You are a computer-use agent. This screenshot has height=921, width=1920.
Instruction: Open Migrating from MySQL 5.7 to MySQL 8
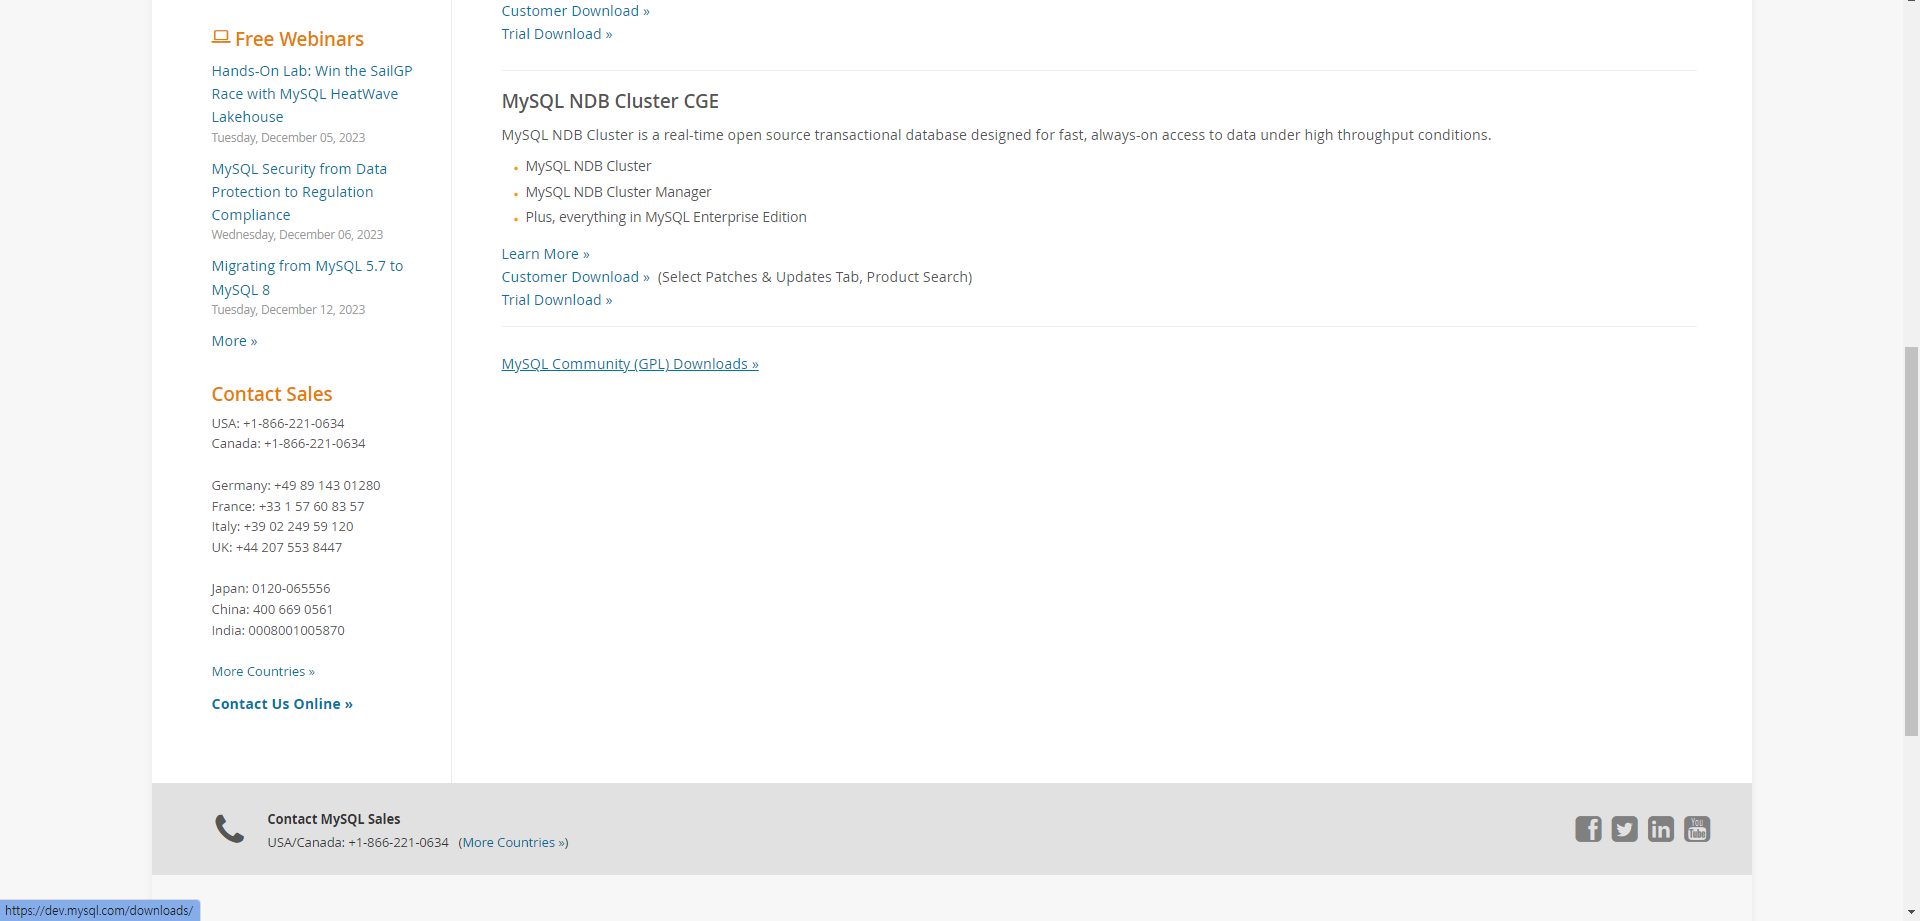[307, 278]
